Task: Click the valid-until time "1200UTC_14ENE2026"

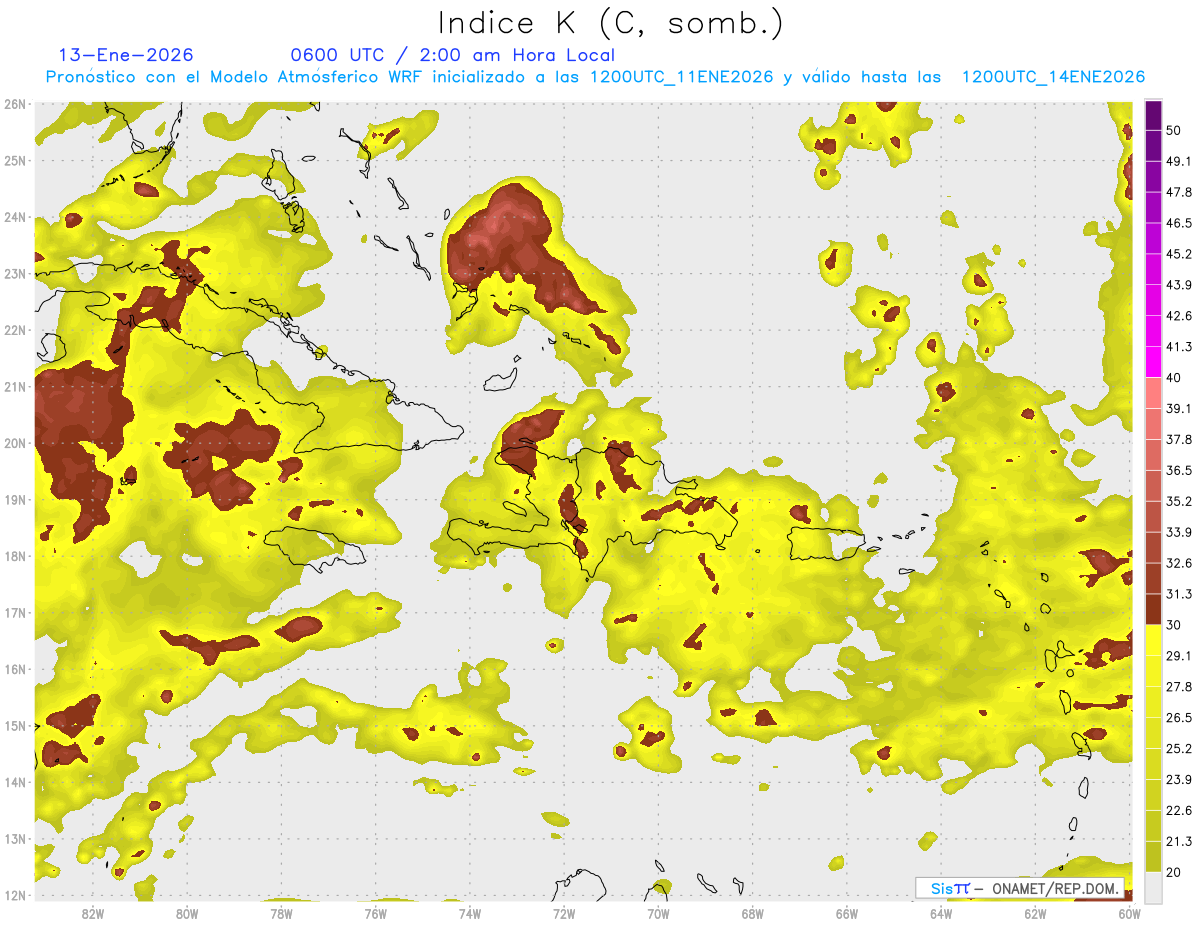Action: click(1053, 77)
